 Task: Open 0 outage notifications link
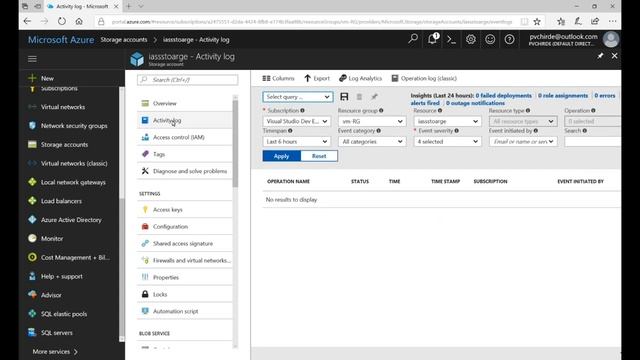point(475,103)
